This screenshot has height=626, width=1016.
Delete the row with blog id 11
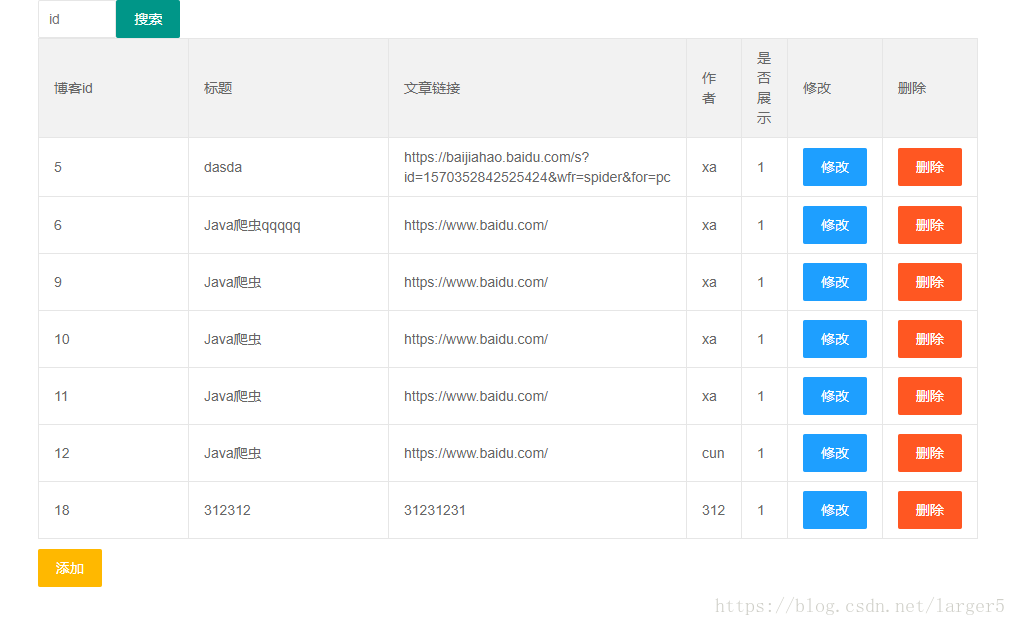[x=929, y=395]
